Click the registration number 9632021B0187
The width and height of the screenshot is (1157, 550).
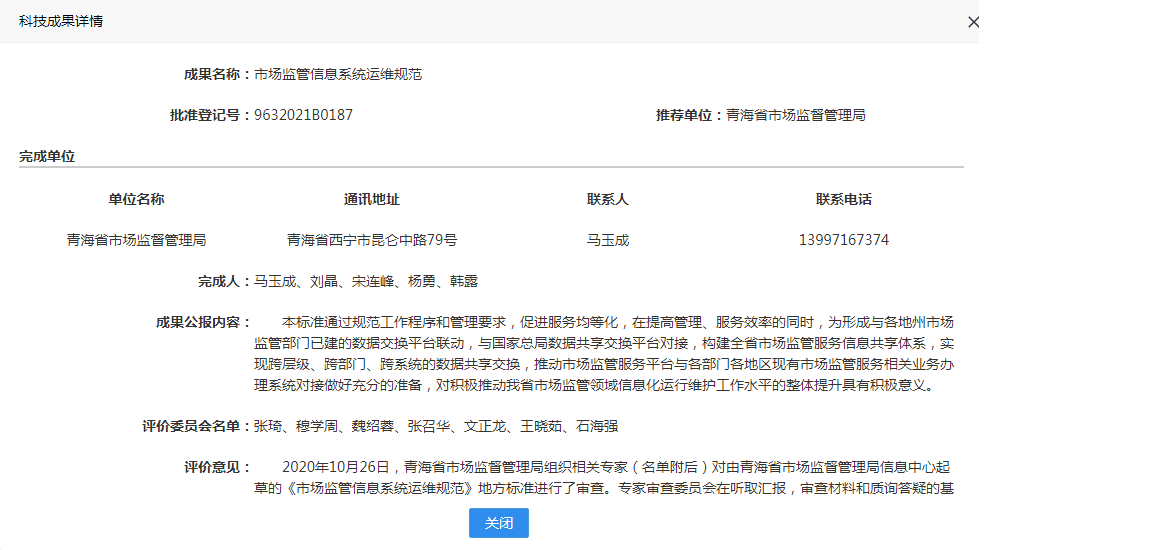(303, 115)
